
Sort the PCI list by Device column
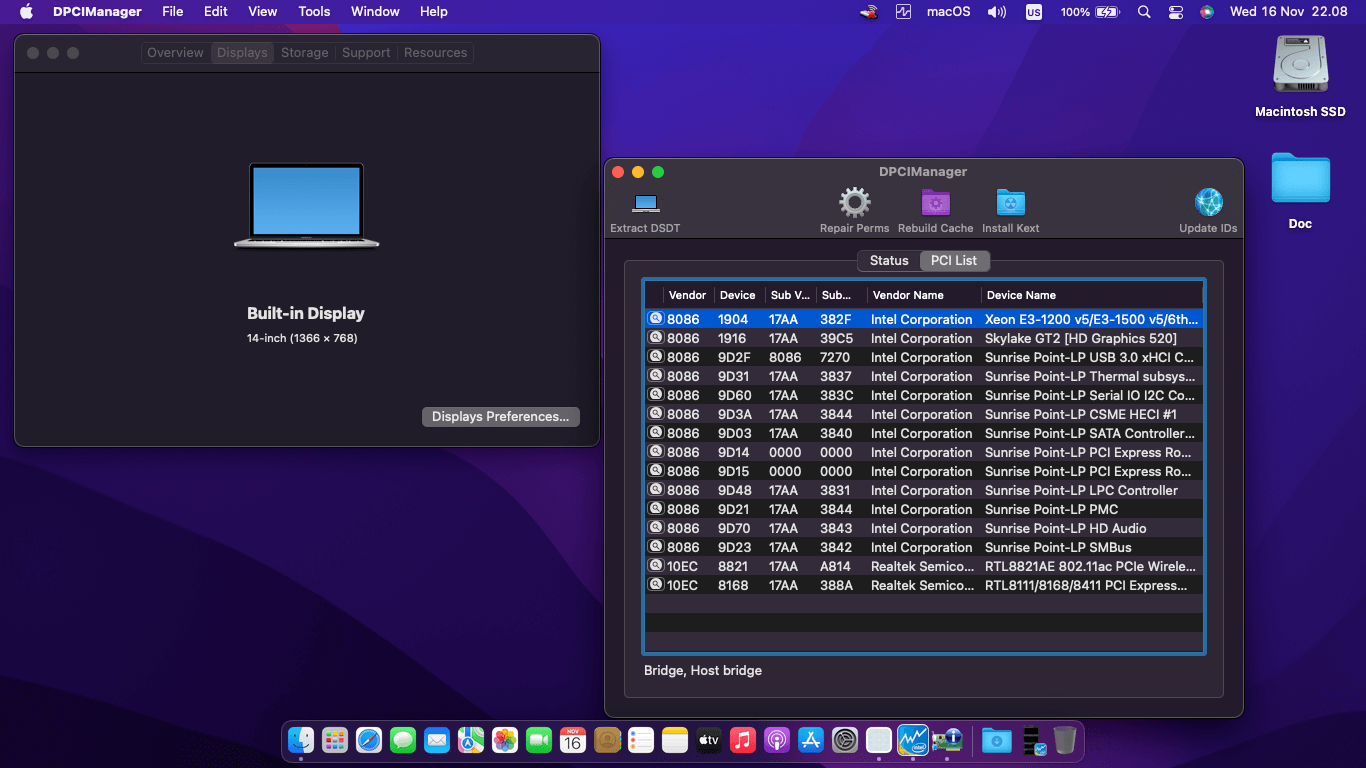tap(738, 295)
